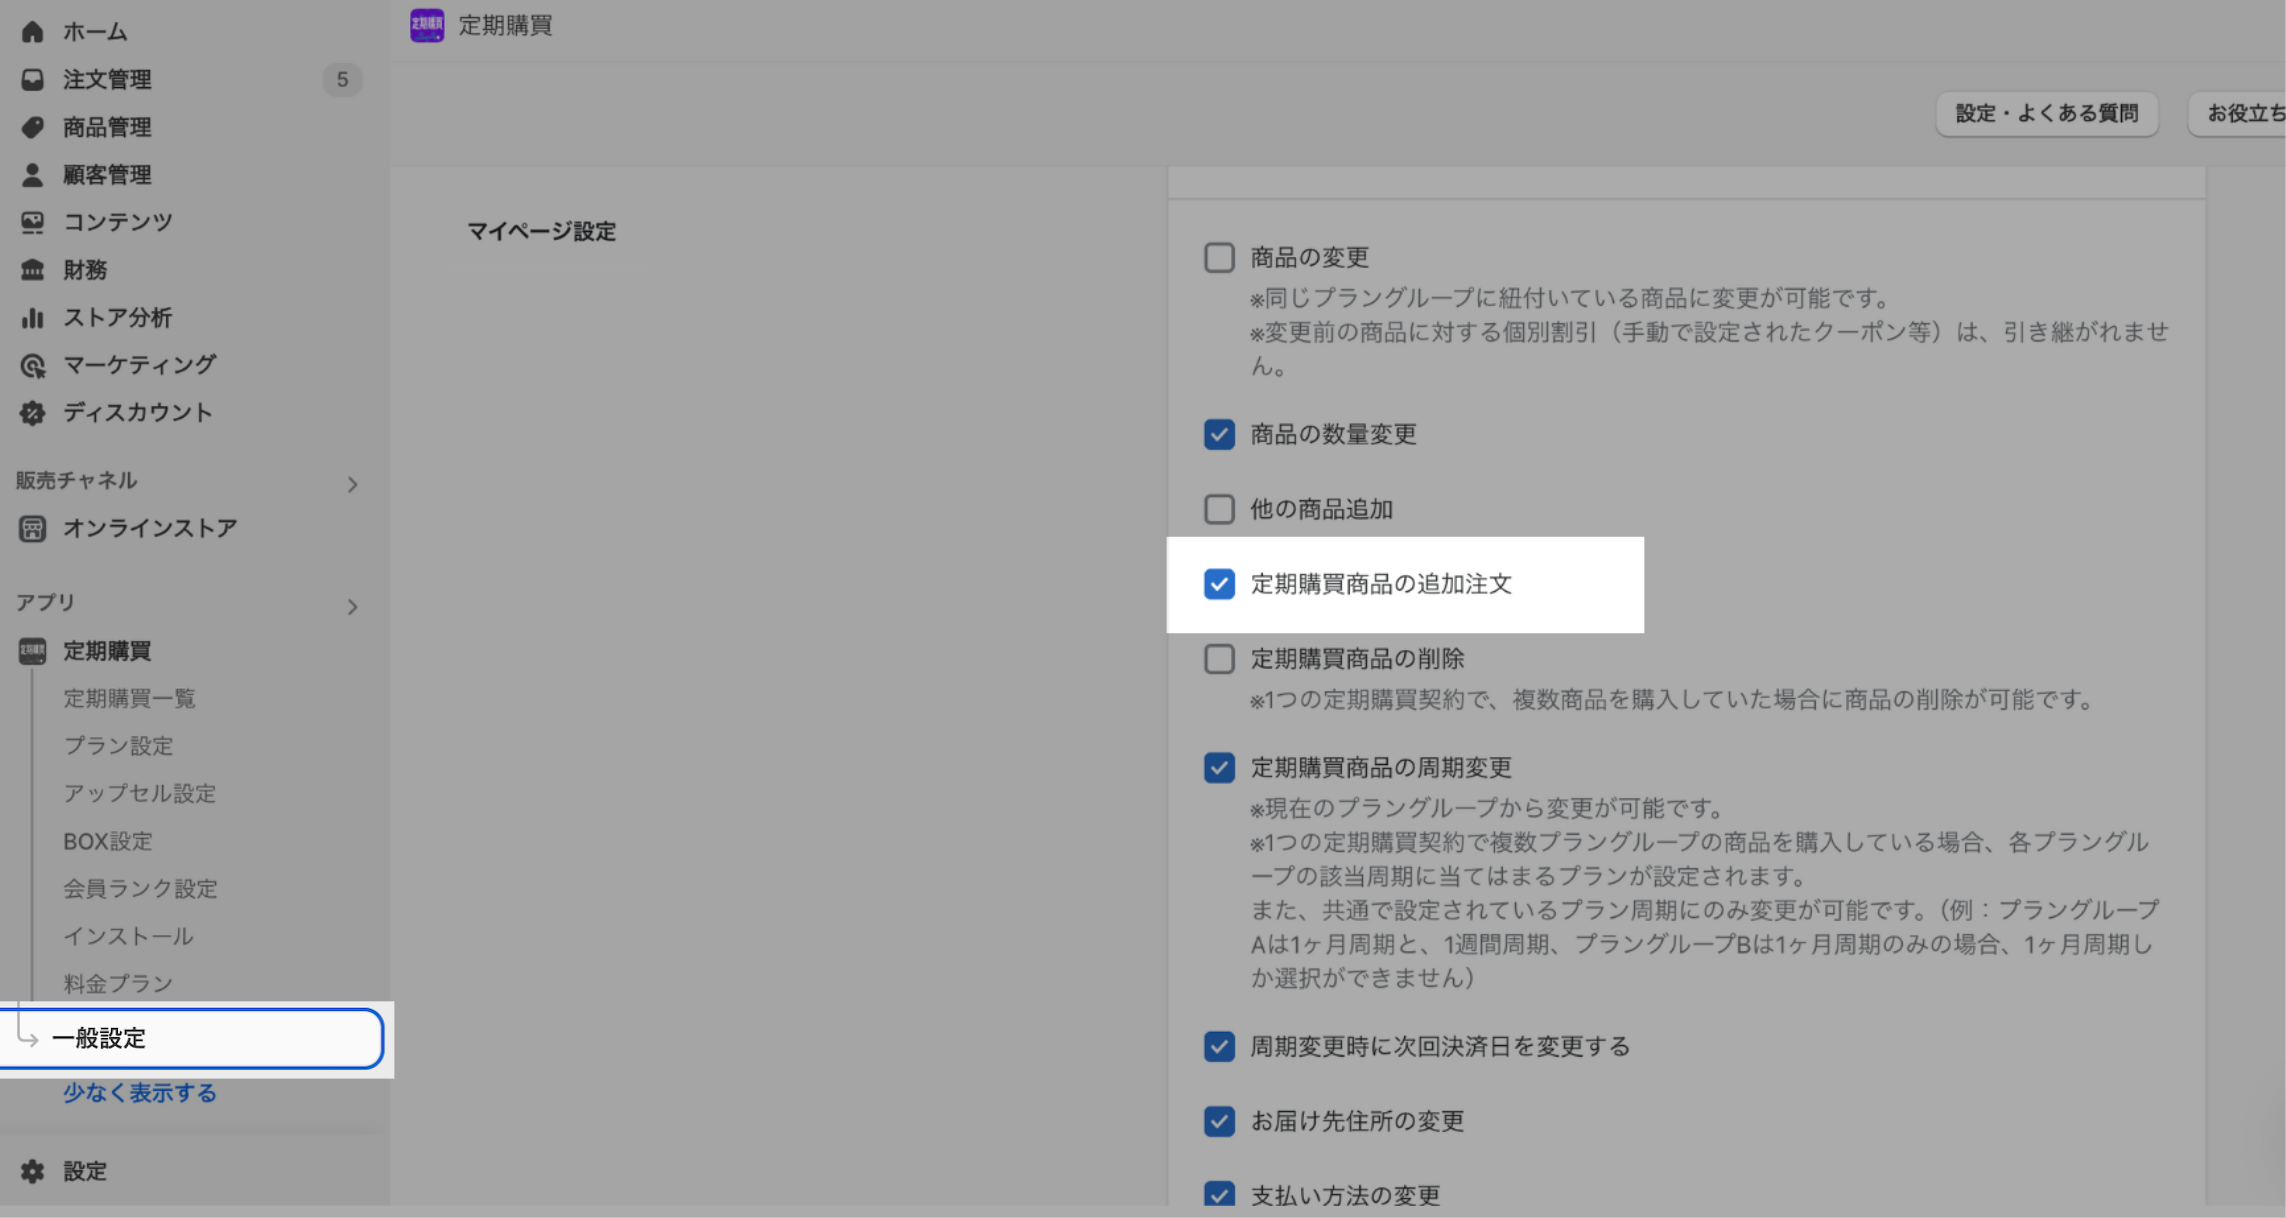This screenshot has height=1218, width=2286.
Task: Click the online store icon (オンラインストア)
Action: click(x=32, y=529)
